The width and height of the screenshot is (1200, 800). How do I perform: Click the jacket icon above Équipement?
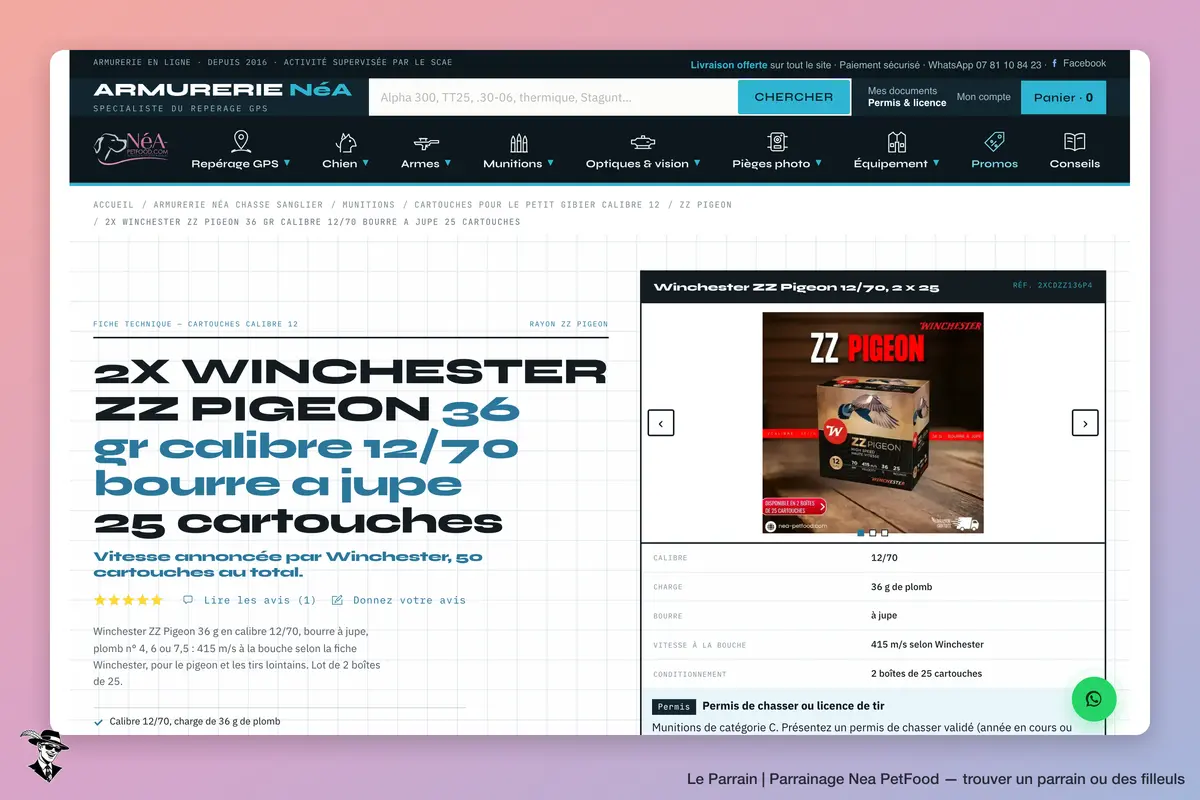(x=897, y=142)
